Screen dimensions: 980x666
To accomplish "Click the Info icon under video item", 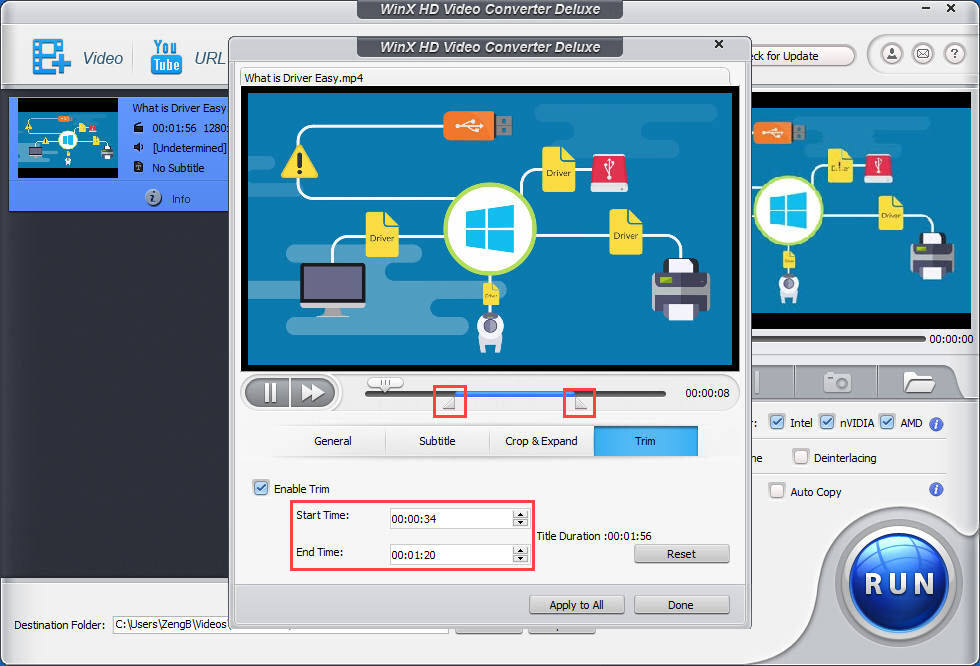I will pyautogui.click(x=153, y=198).
